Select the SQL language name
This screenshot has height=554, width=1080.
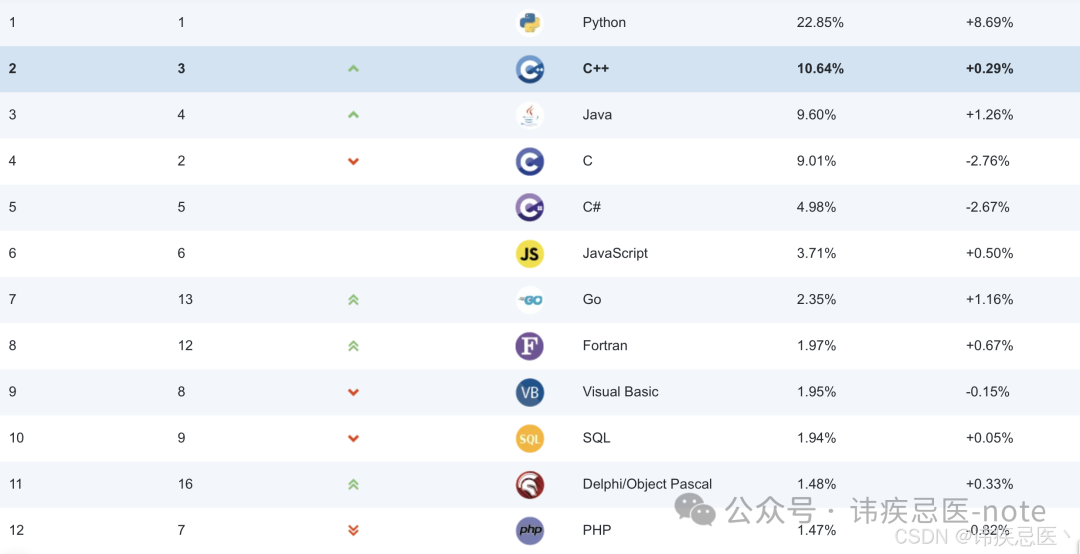click(x=596, y=438)
